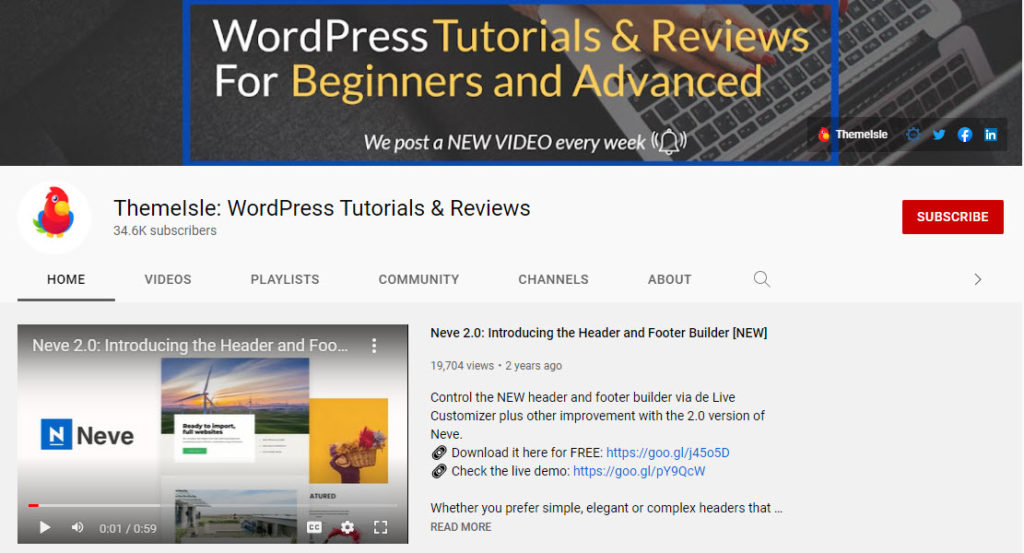Viewport: 1024px width, 553px height.
Task: Open the Videos tab
Action: pos(168,279)
